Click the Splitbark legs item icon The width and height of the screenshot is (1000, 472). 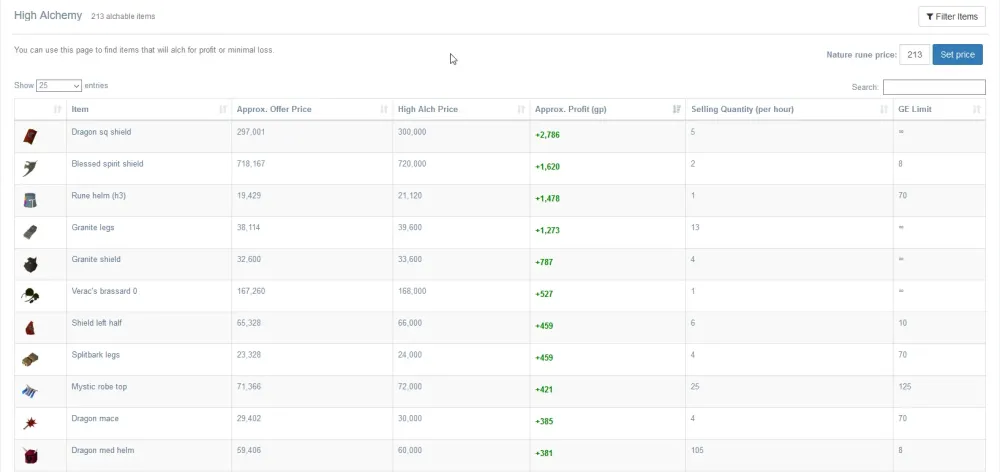click(30, 360)
